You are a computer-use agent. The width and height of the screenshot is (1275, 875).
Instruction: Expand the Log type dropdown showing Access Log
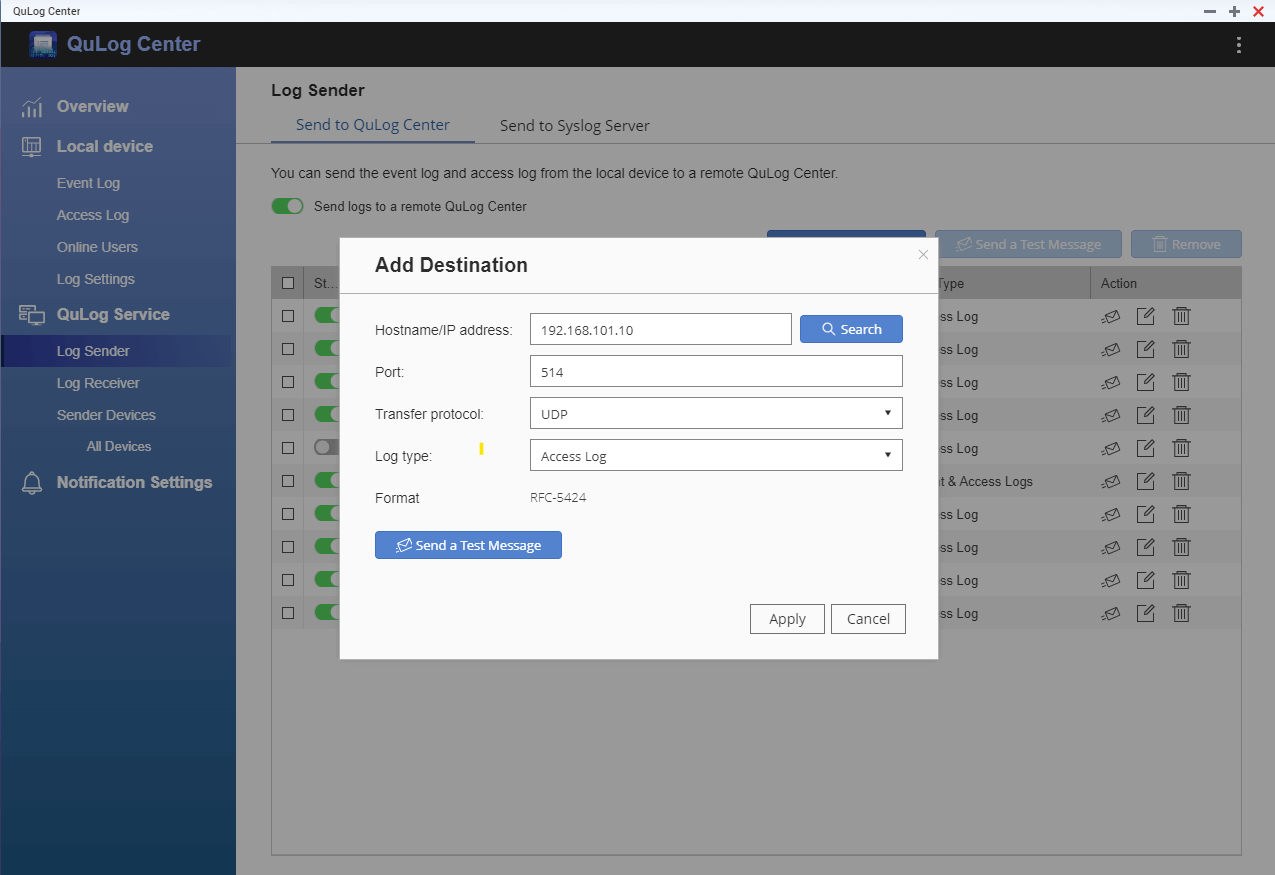(715, 455)
